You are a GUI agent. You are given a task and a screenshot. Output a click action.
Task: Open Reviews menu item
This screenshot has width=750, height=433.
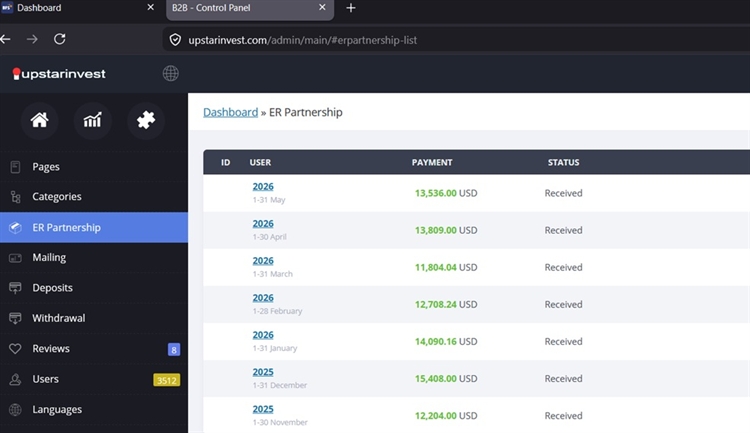point(94,348)
